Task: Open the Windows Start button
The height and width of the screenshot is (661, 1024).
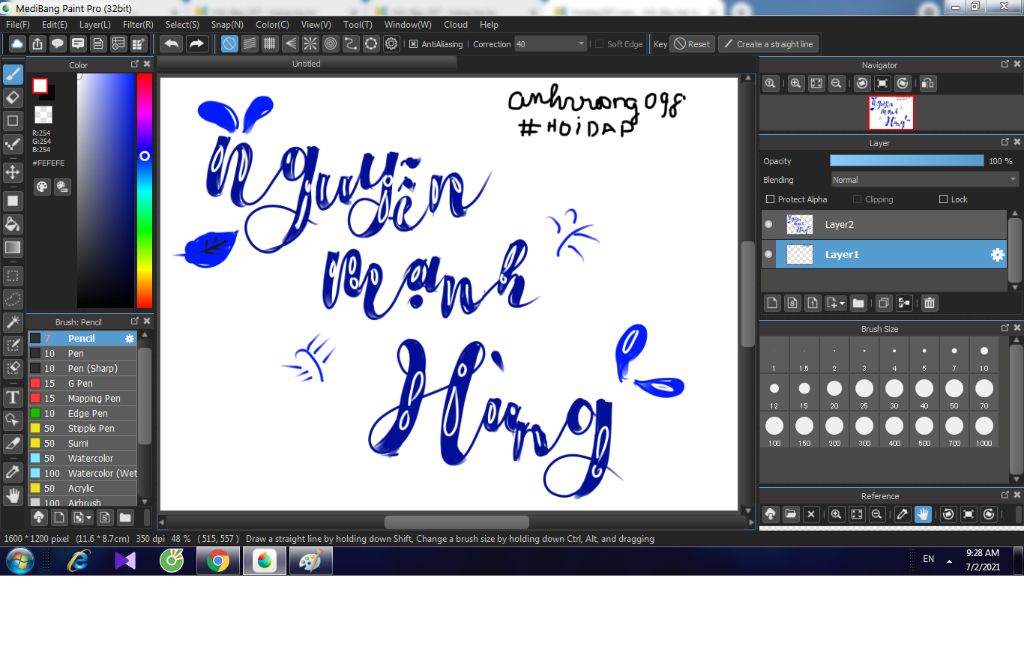Action: (20, 561)
